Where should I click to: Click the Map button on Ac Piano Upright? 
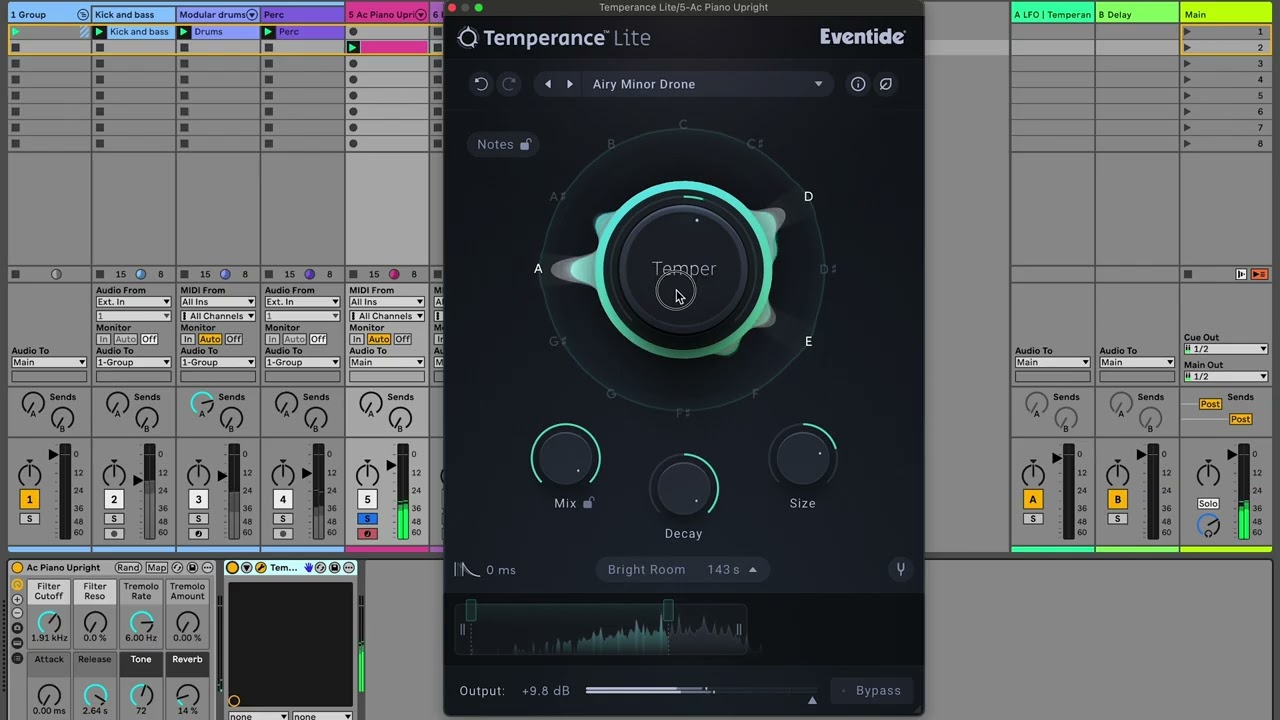coord(157,568)
